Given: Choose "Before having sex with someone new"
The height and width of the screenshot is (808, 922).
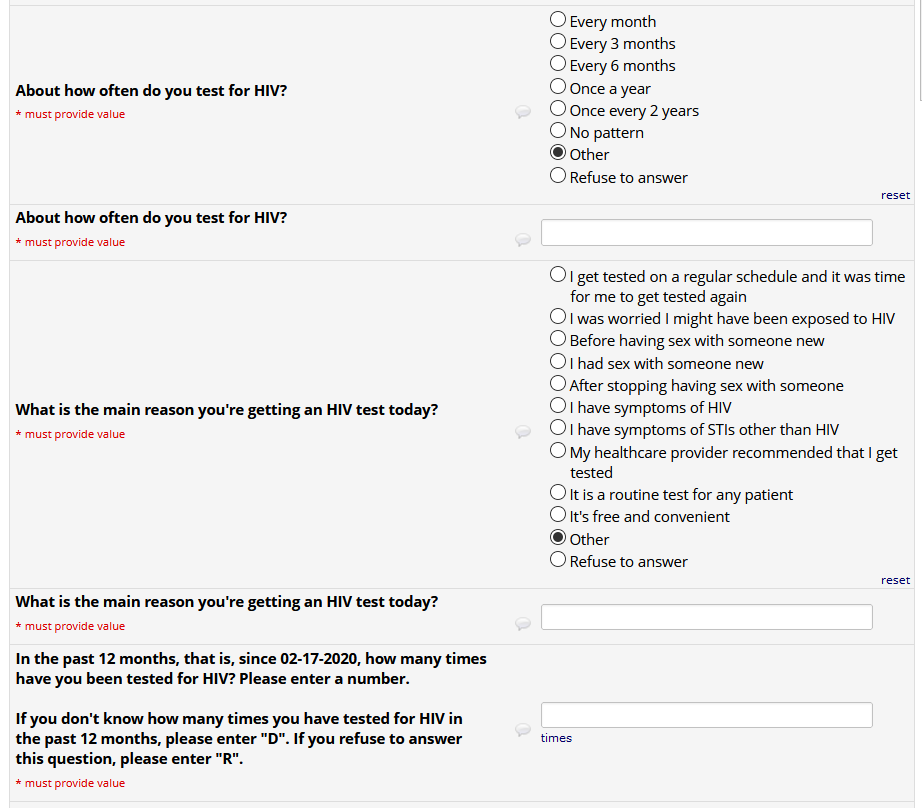Looking at the screenshot, I should pyautogui.click(x=558, y=340).
